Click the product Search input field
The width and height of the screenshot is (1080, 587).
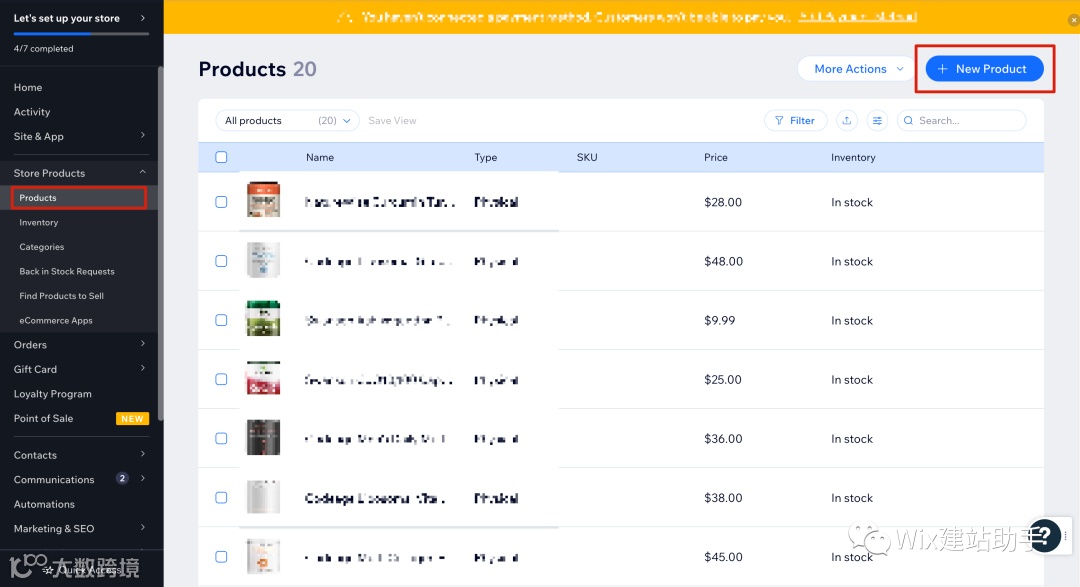pos(966,121)
